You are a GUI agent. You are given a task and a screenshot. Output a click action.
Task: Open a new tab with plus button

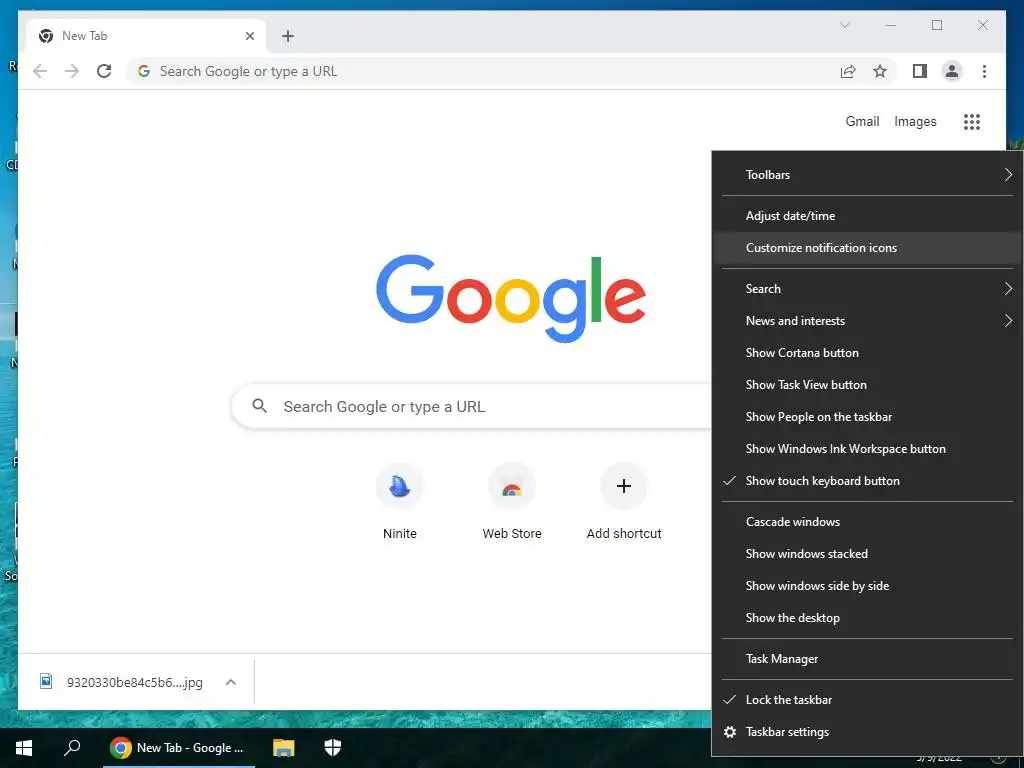click(x=287, y=36)
